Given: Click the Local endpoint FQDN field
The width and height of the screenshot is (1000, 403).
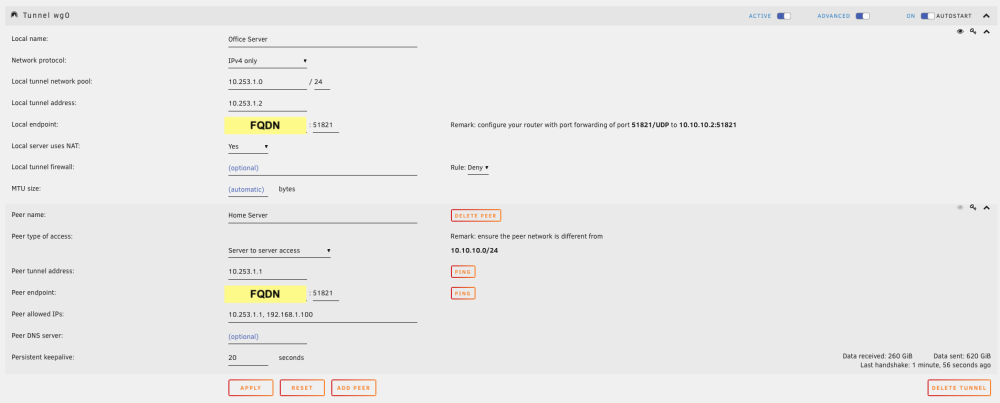Looking at the screenshot, I should coord(265,126).
